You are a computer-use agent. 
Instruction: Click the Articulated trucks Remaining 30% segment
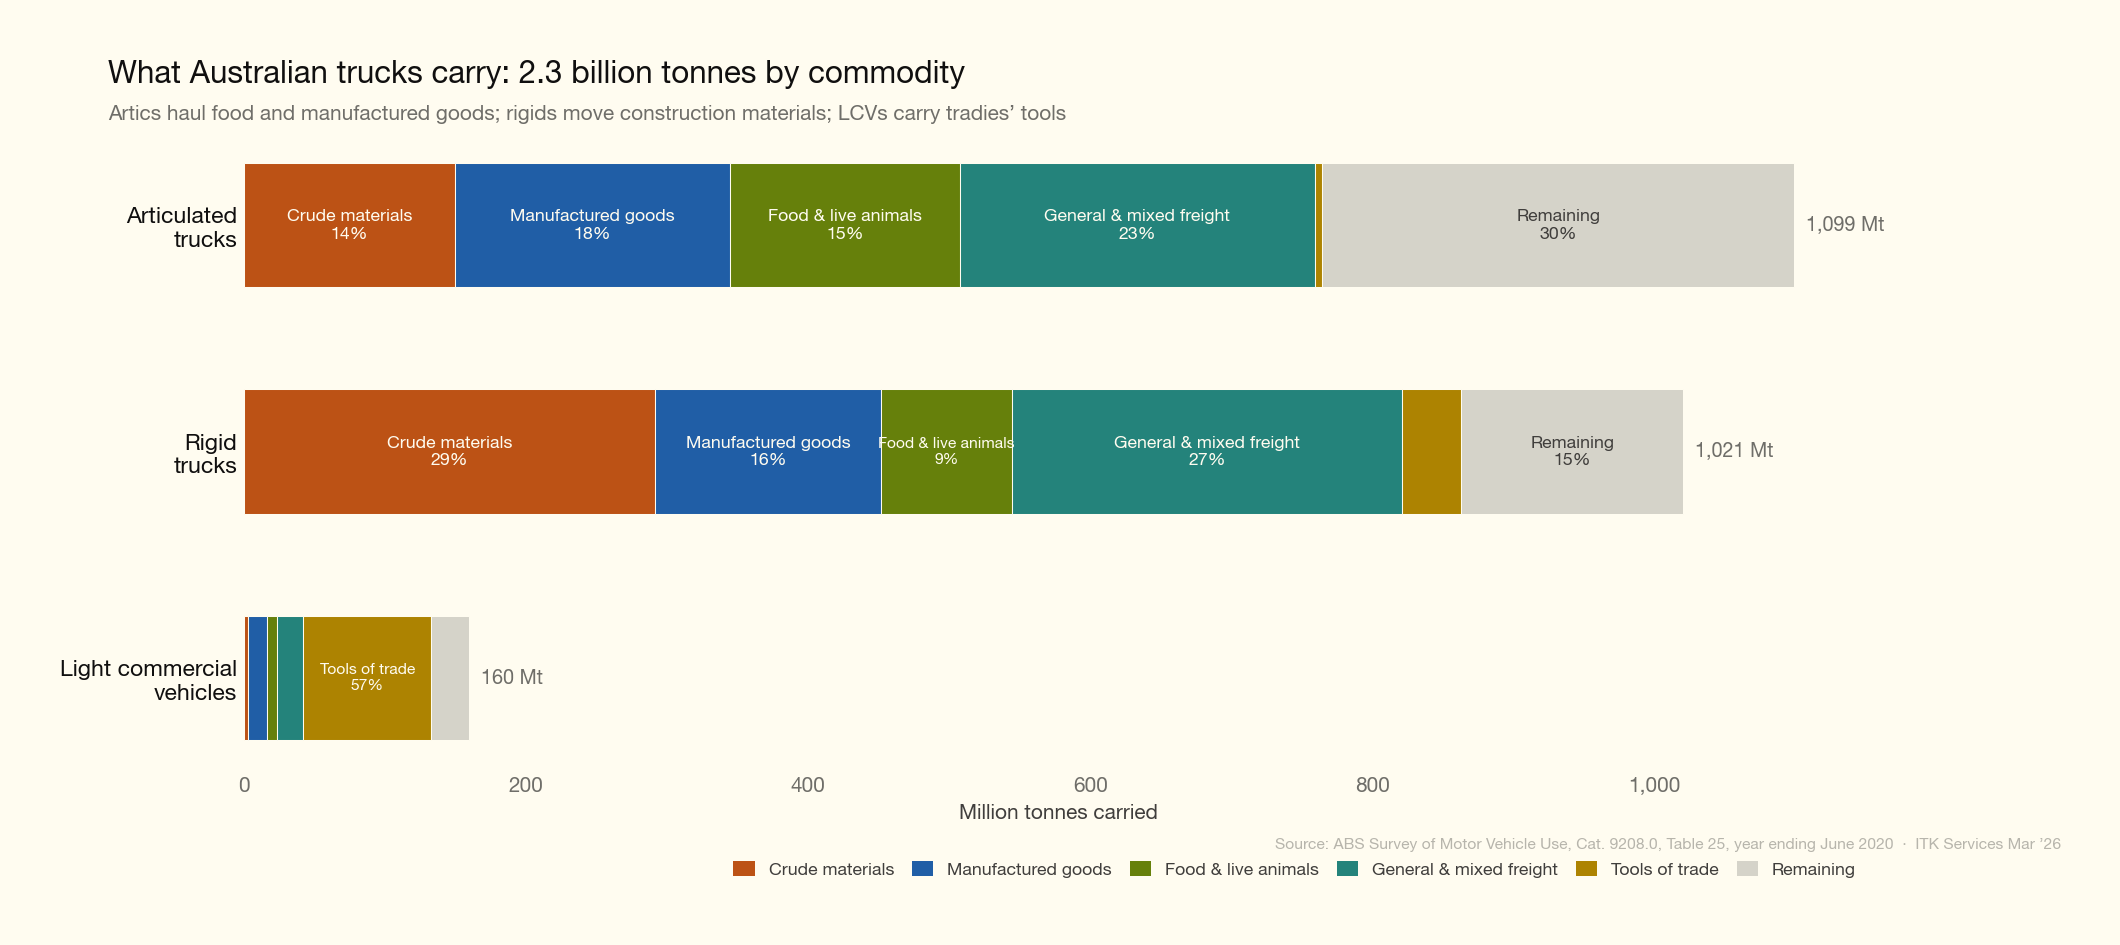point(1557,225)
